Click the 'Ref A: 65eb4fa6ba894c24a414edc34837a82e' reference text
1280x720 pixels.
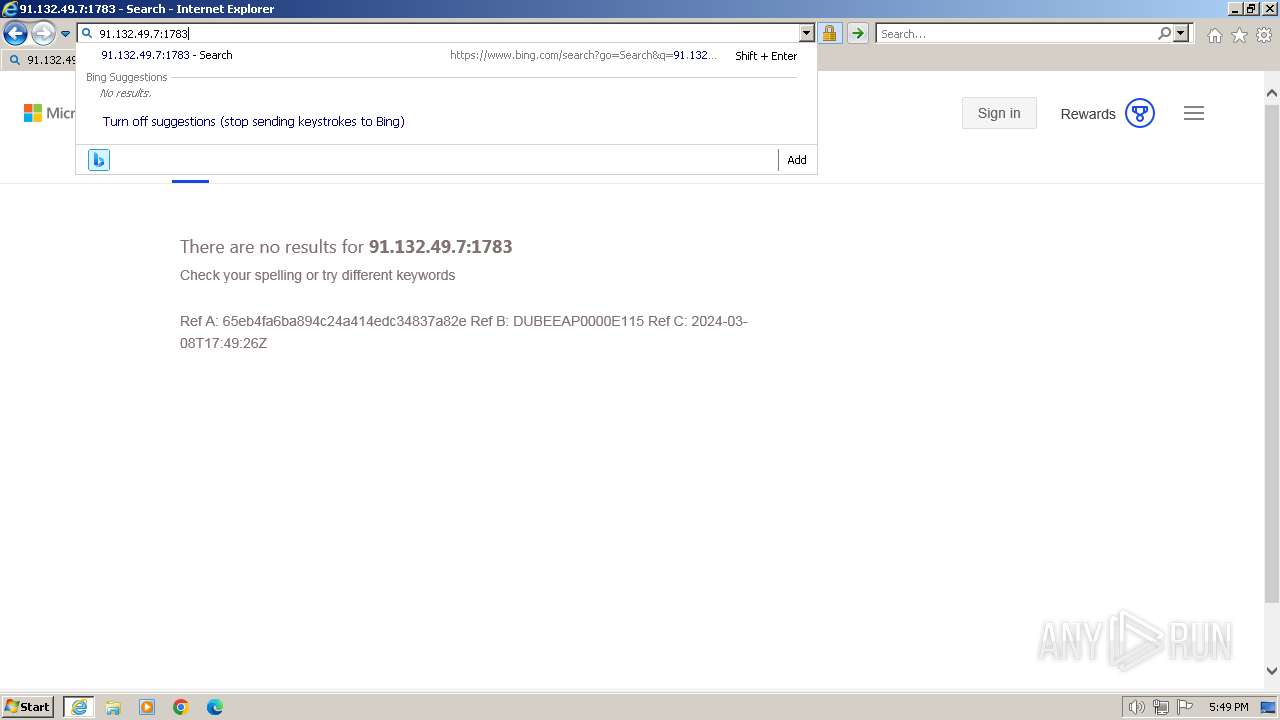click(323, 321)
